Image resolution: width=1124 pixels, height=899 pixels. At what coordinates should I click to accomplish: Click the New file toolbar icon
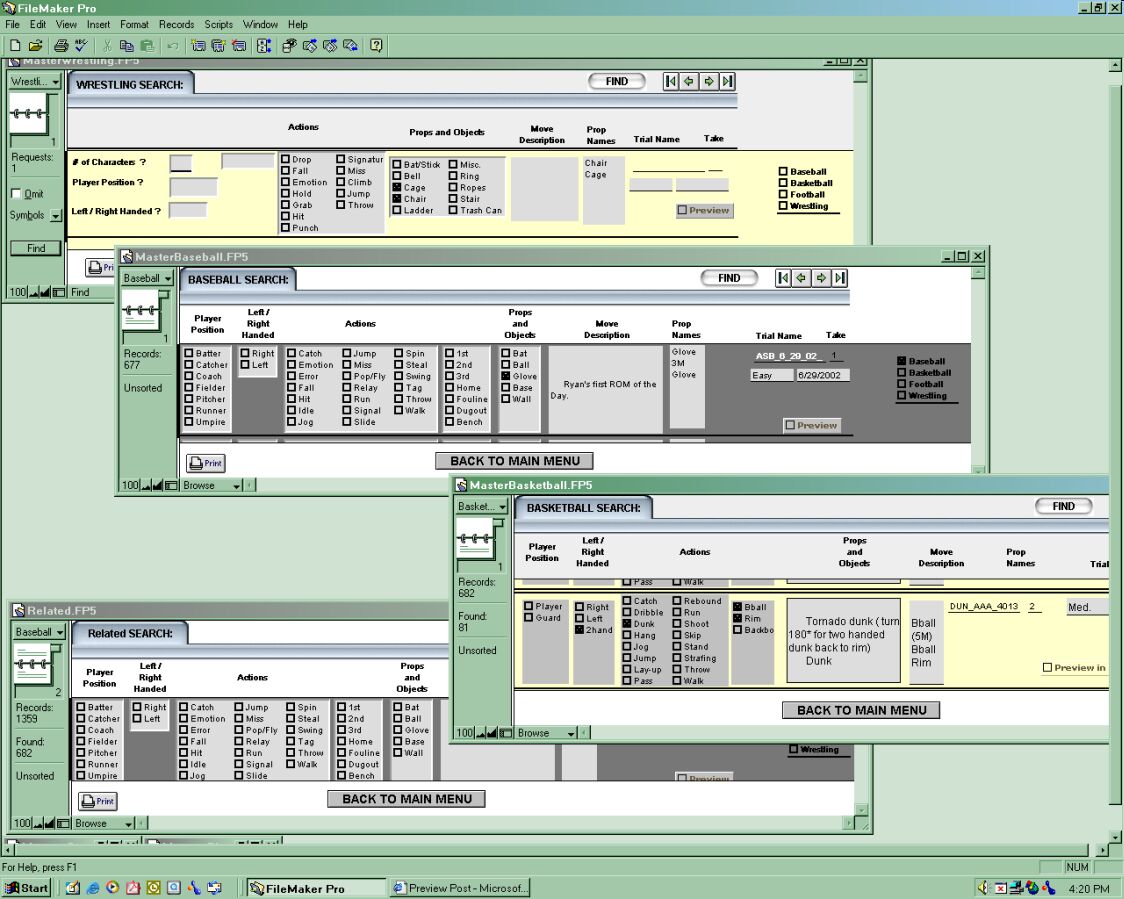tap(15, 45)
